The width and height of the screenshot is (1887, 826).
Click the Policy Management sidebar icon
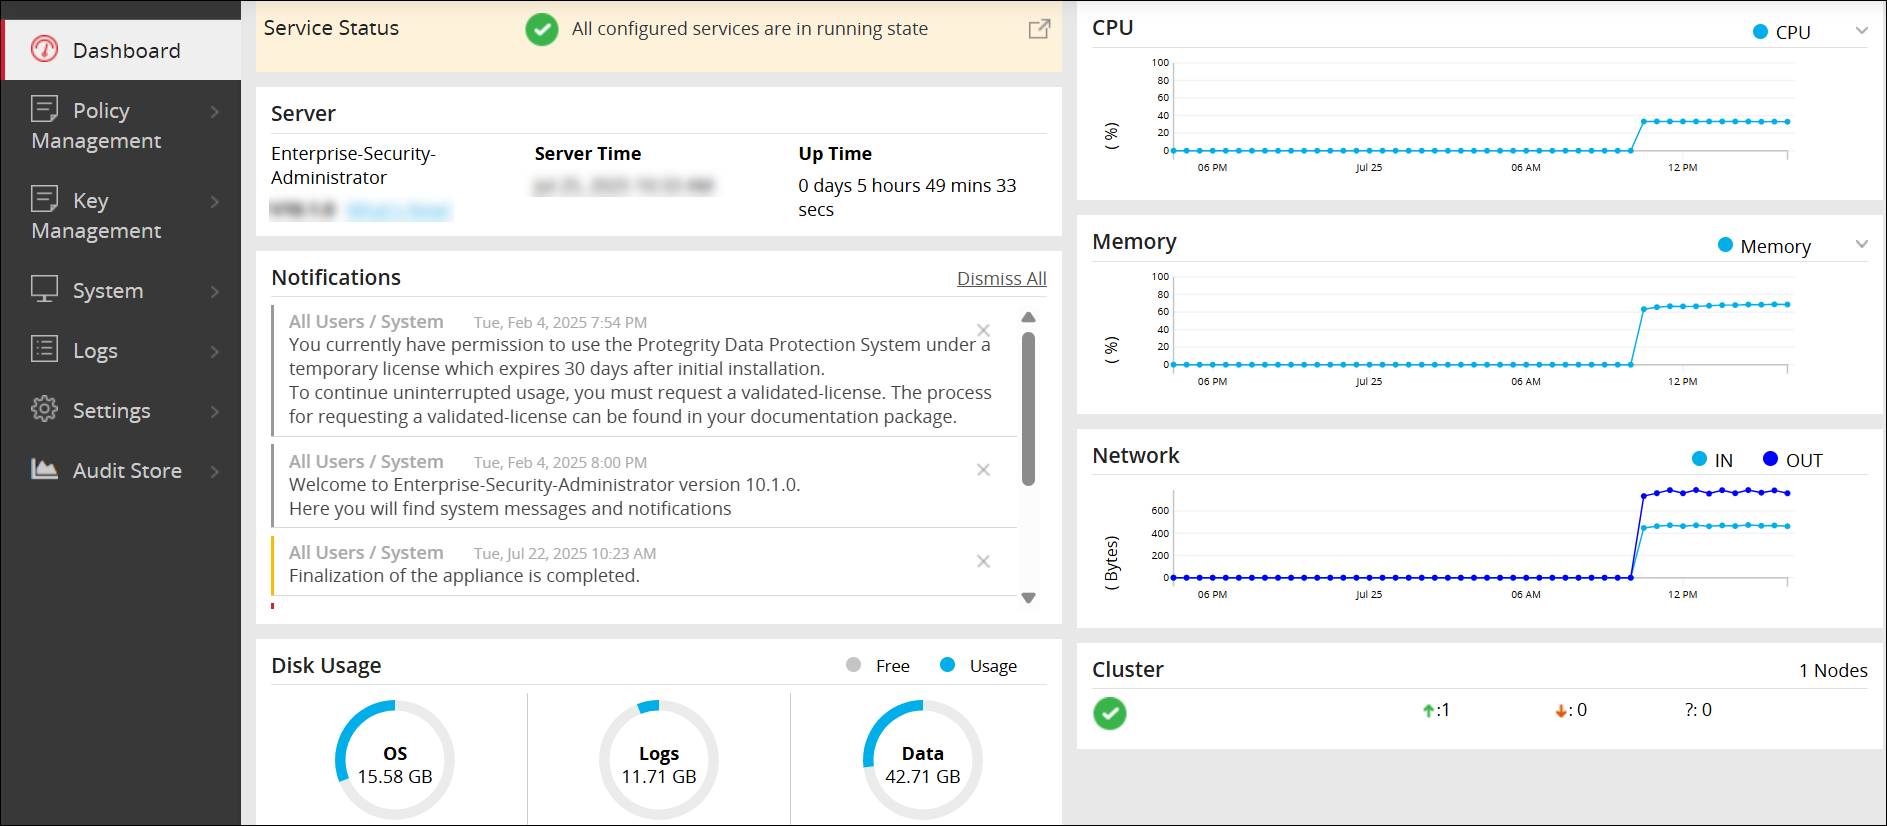44,108
